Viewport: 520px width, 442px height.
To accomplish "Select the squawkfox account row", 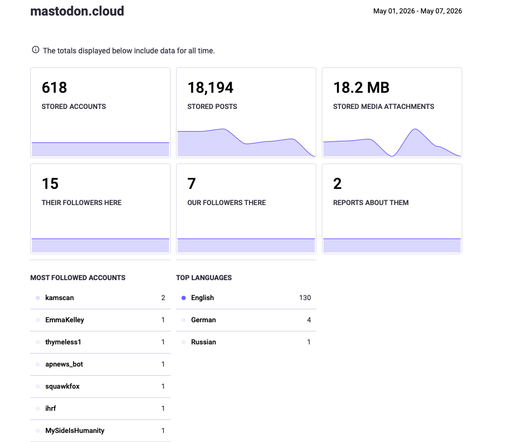I will click(x=100, y=386).
